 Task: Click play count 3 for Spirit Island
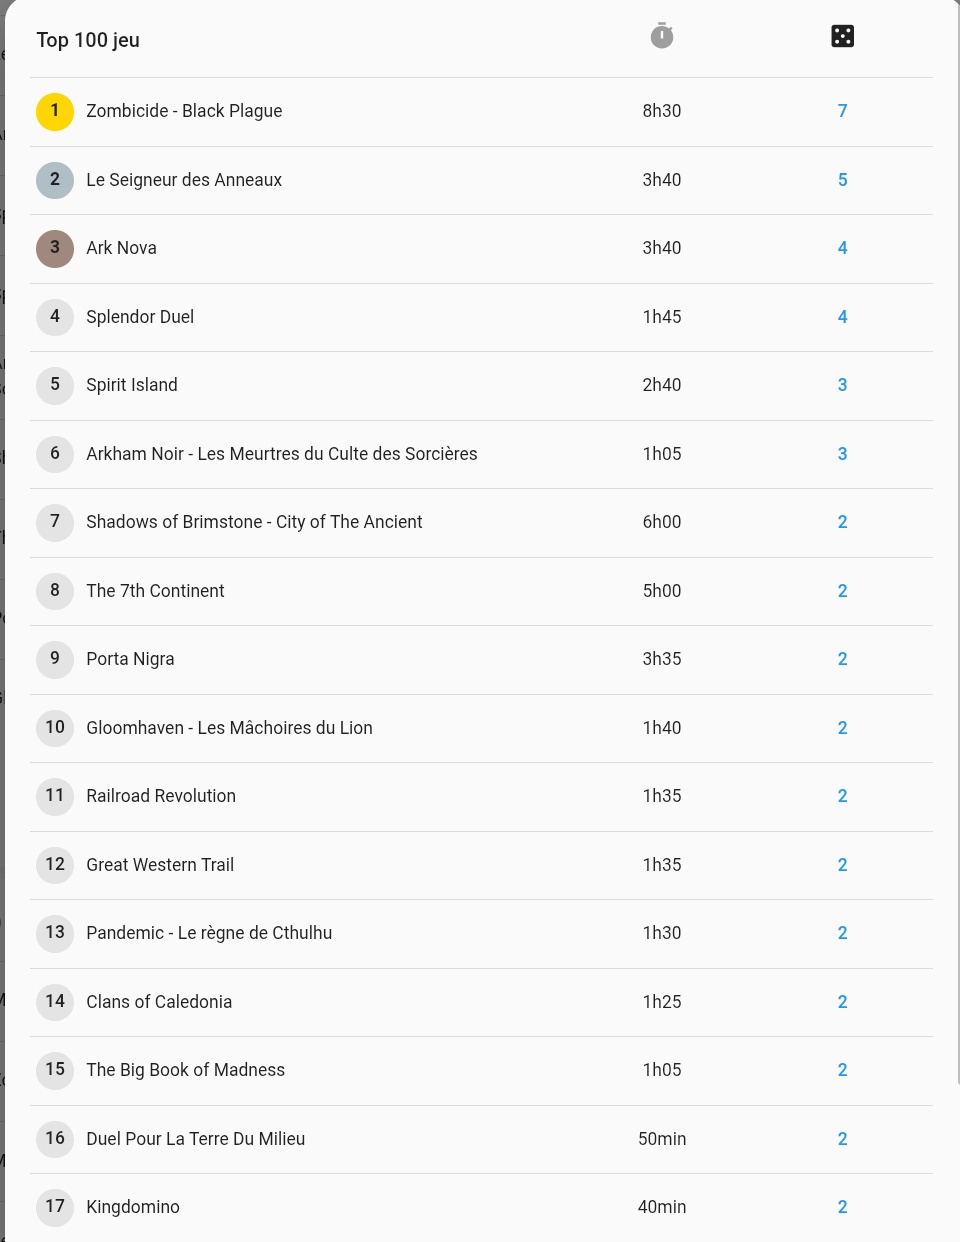click(x=842, y=385)
